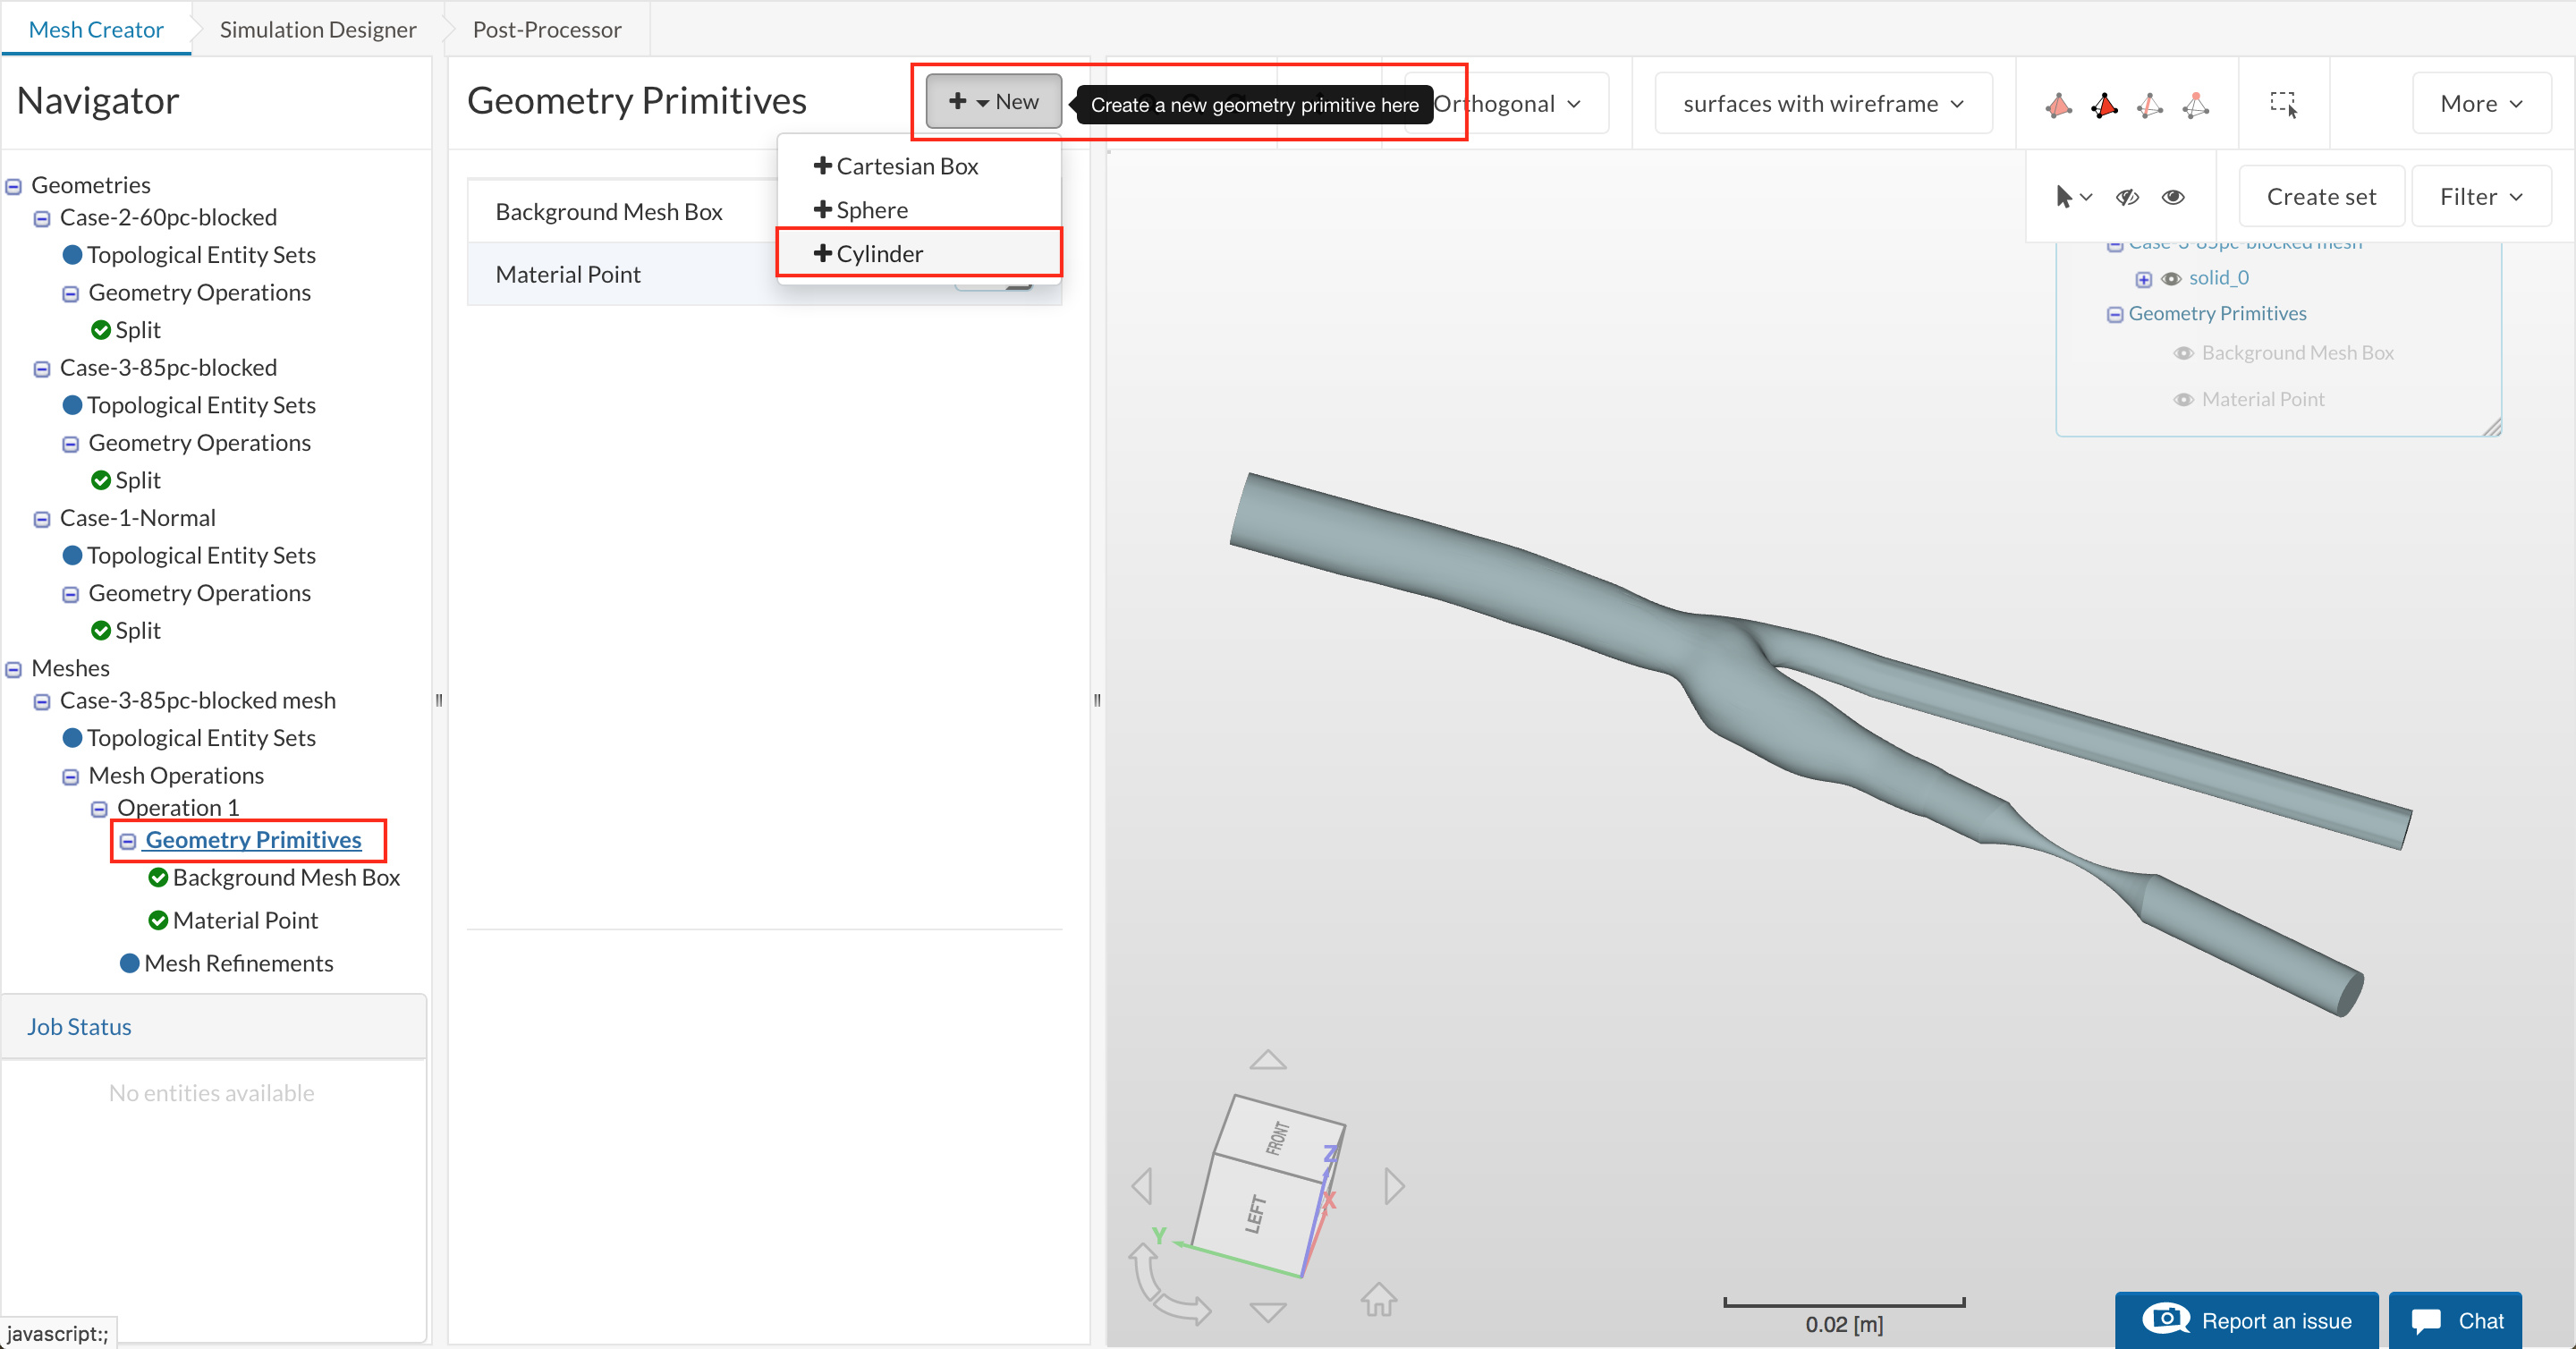The width and height of the screenshot is (2576, 1349).
Task: Click the Create set button
Action: tap(2320, 197)
